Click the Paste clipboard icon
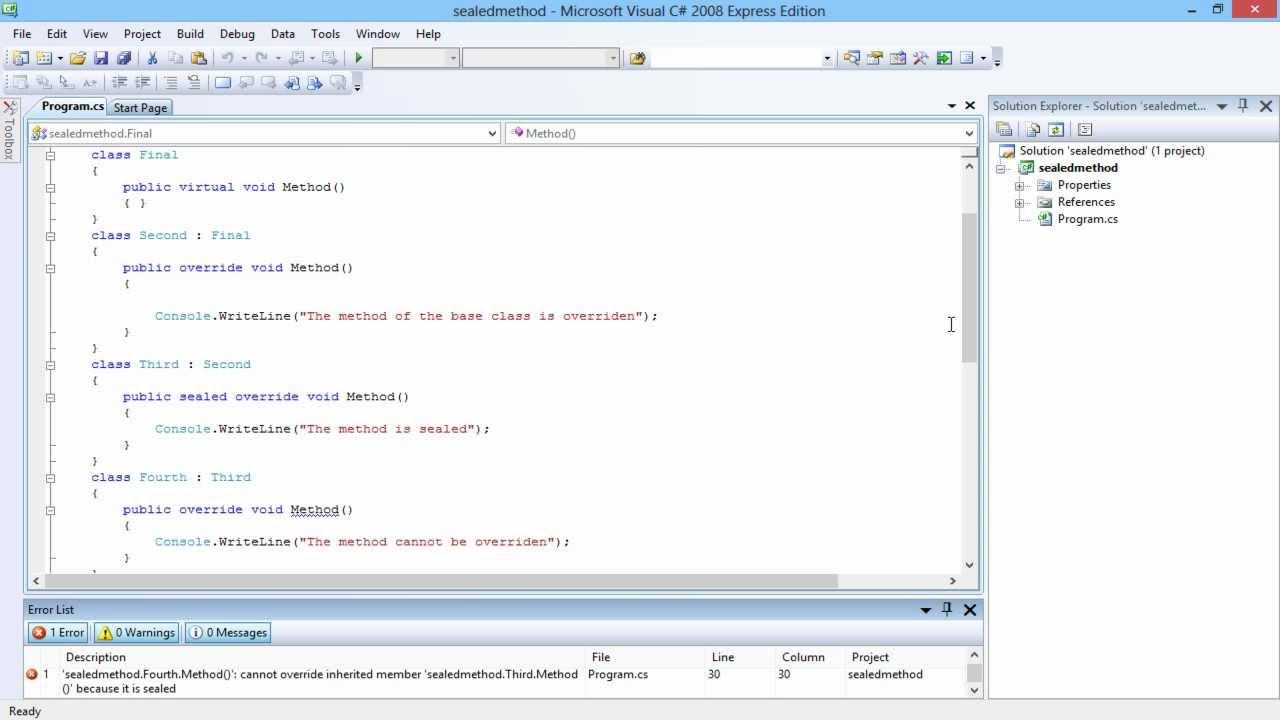This screenshot has width=1280, height=720. click(x=198, y=58)
